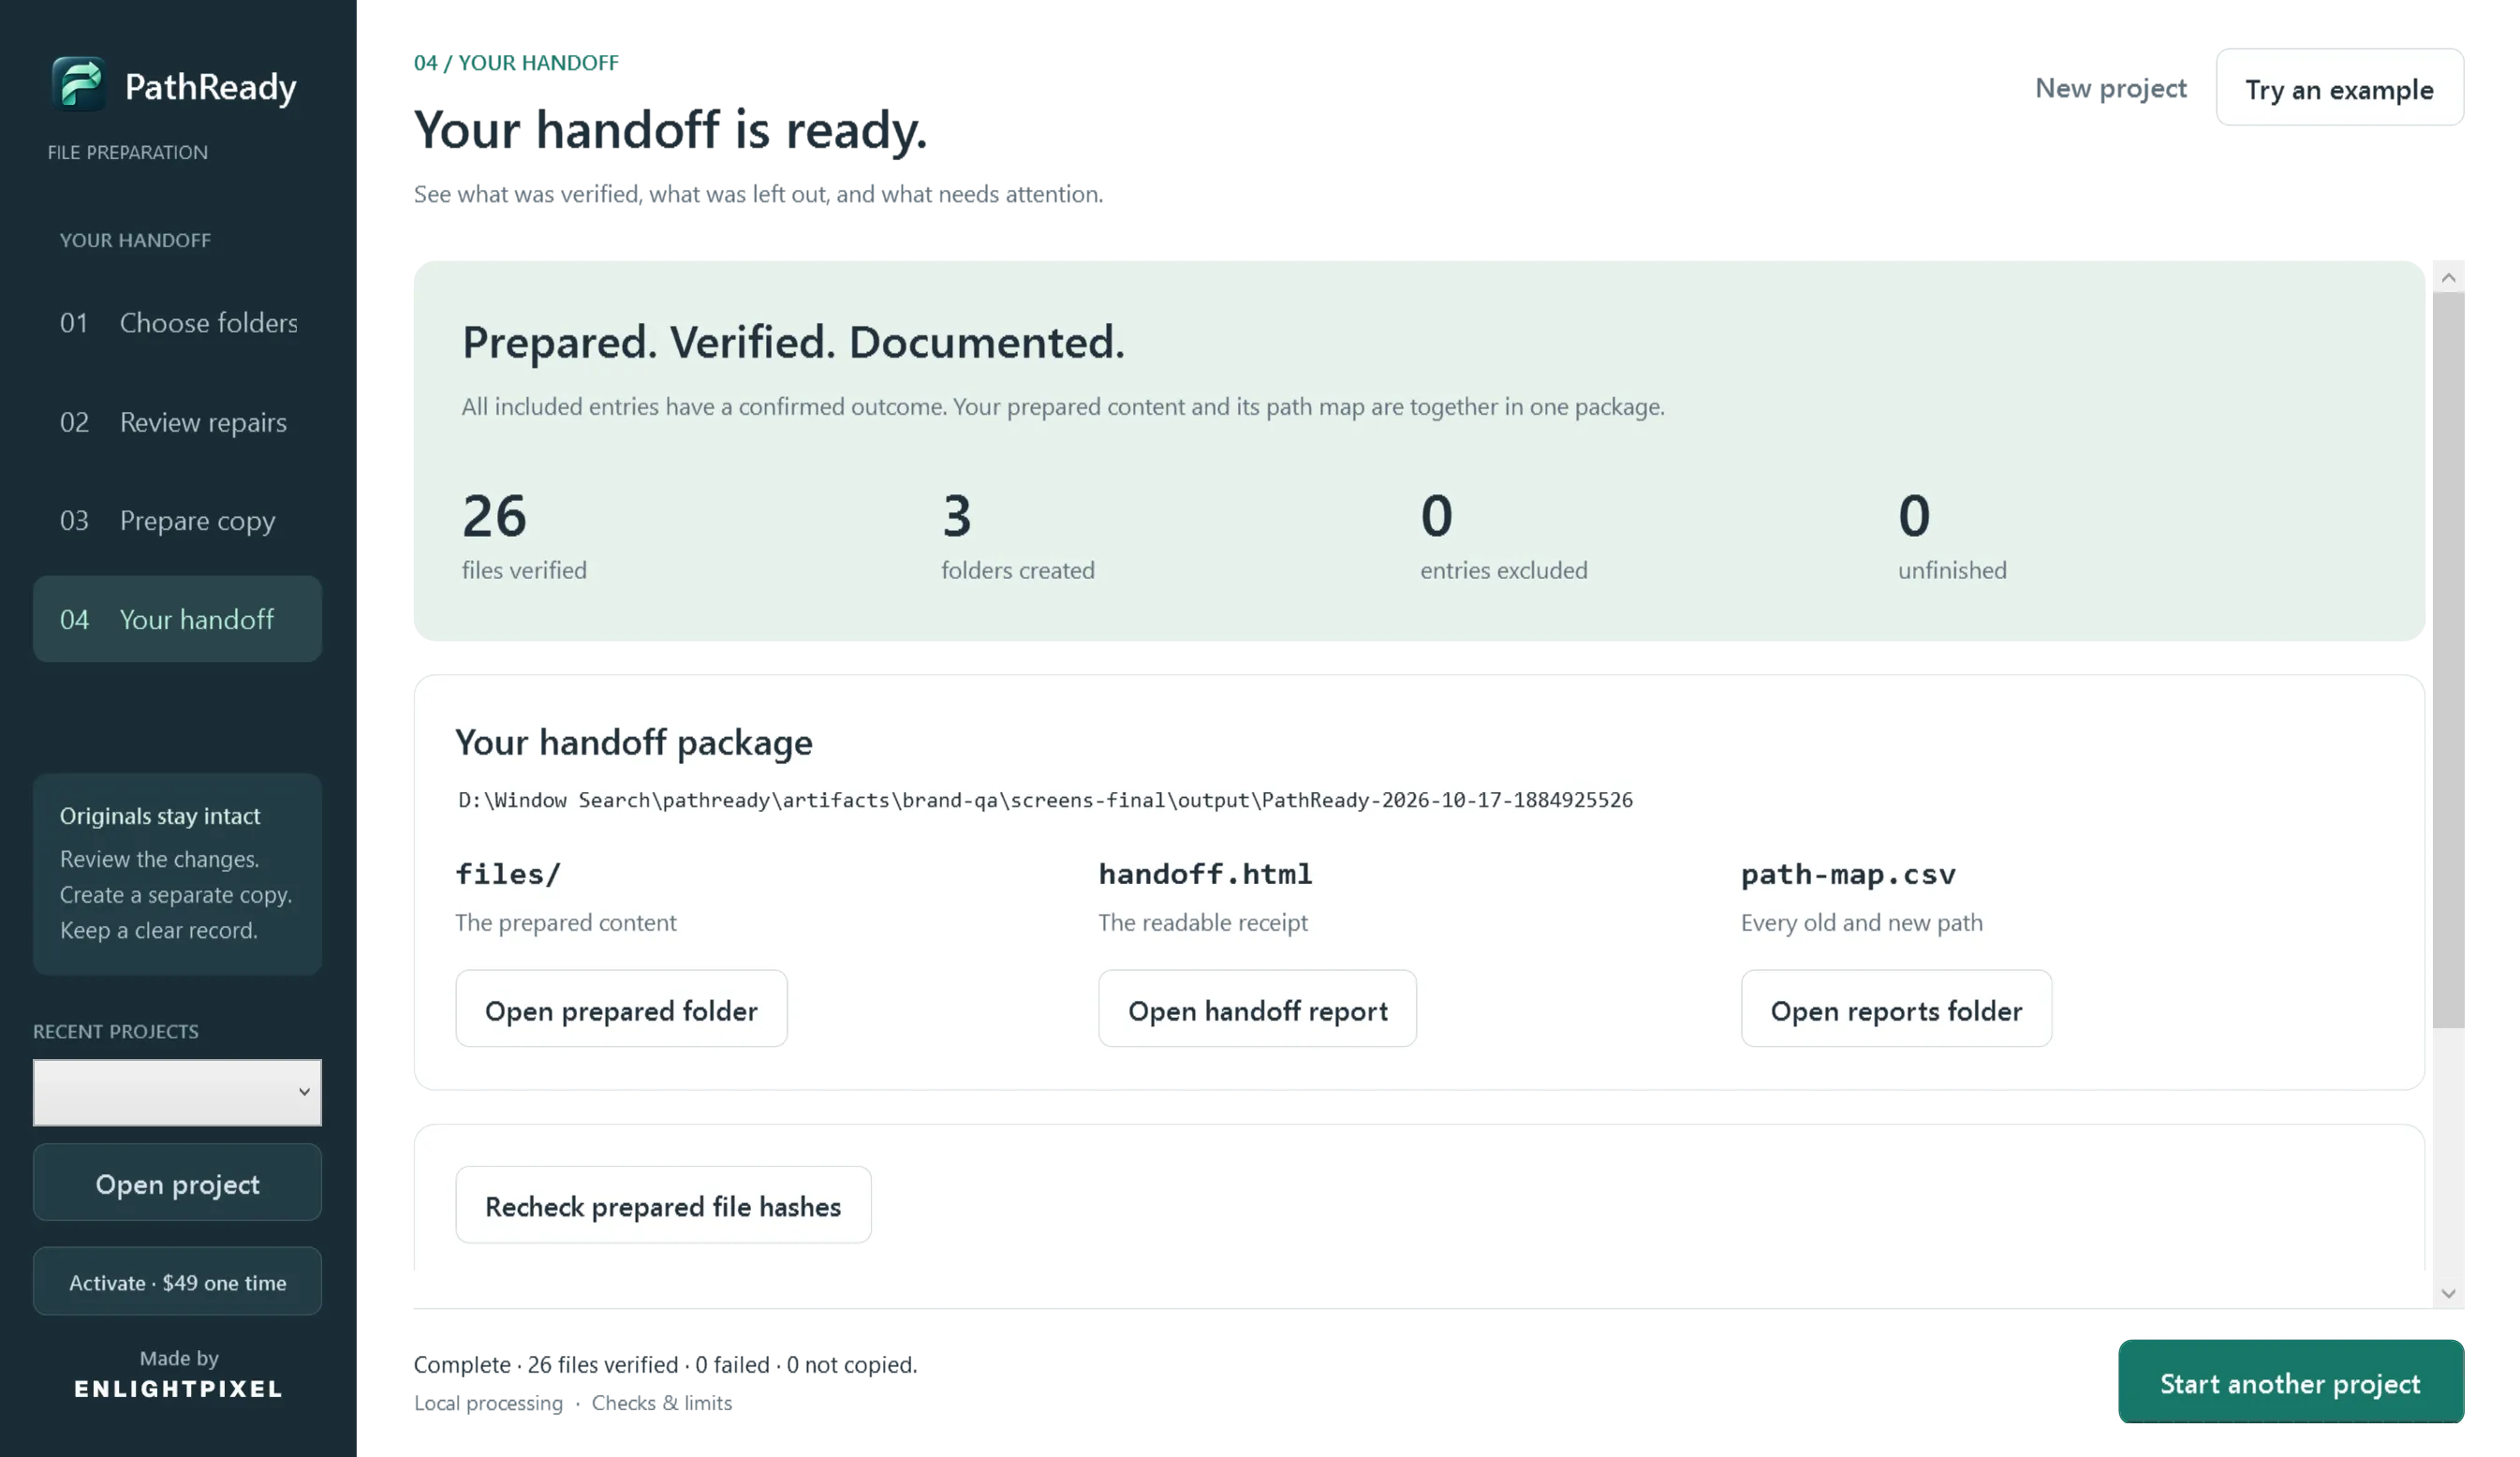Open step 02 Review repairs
This screenshot has height=1457, width=2520.
[x=178, y=422]
